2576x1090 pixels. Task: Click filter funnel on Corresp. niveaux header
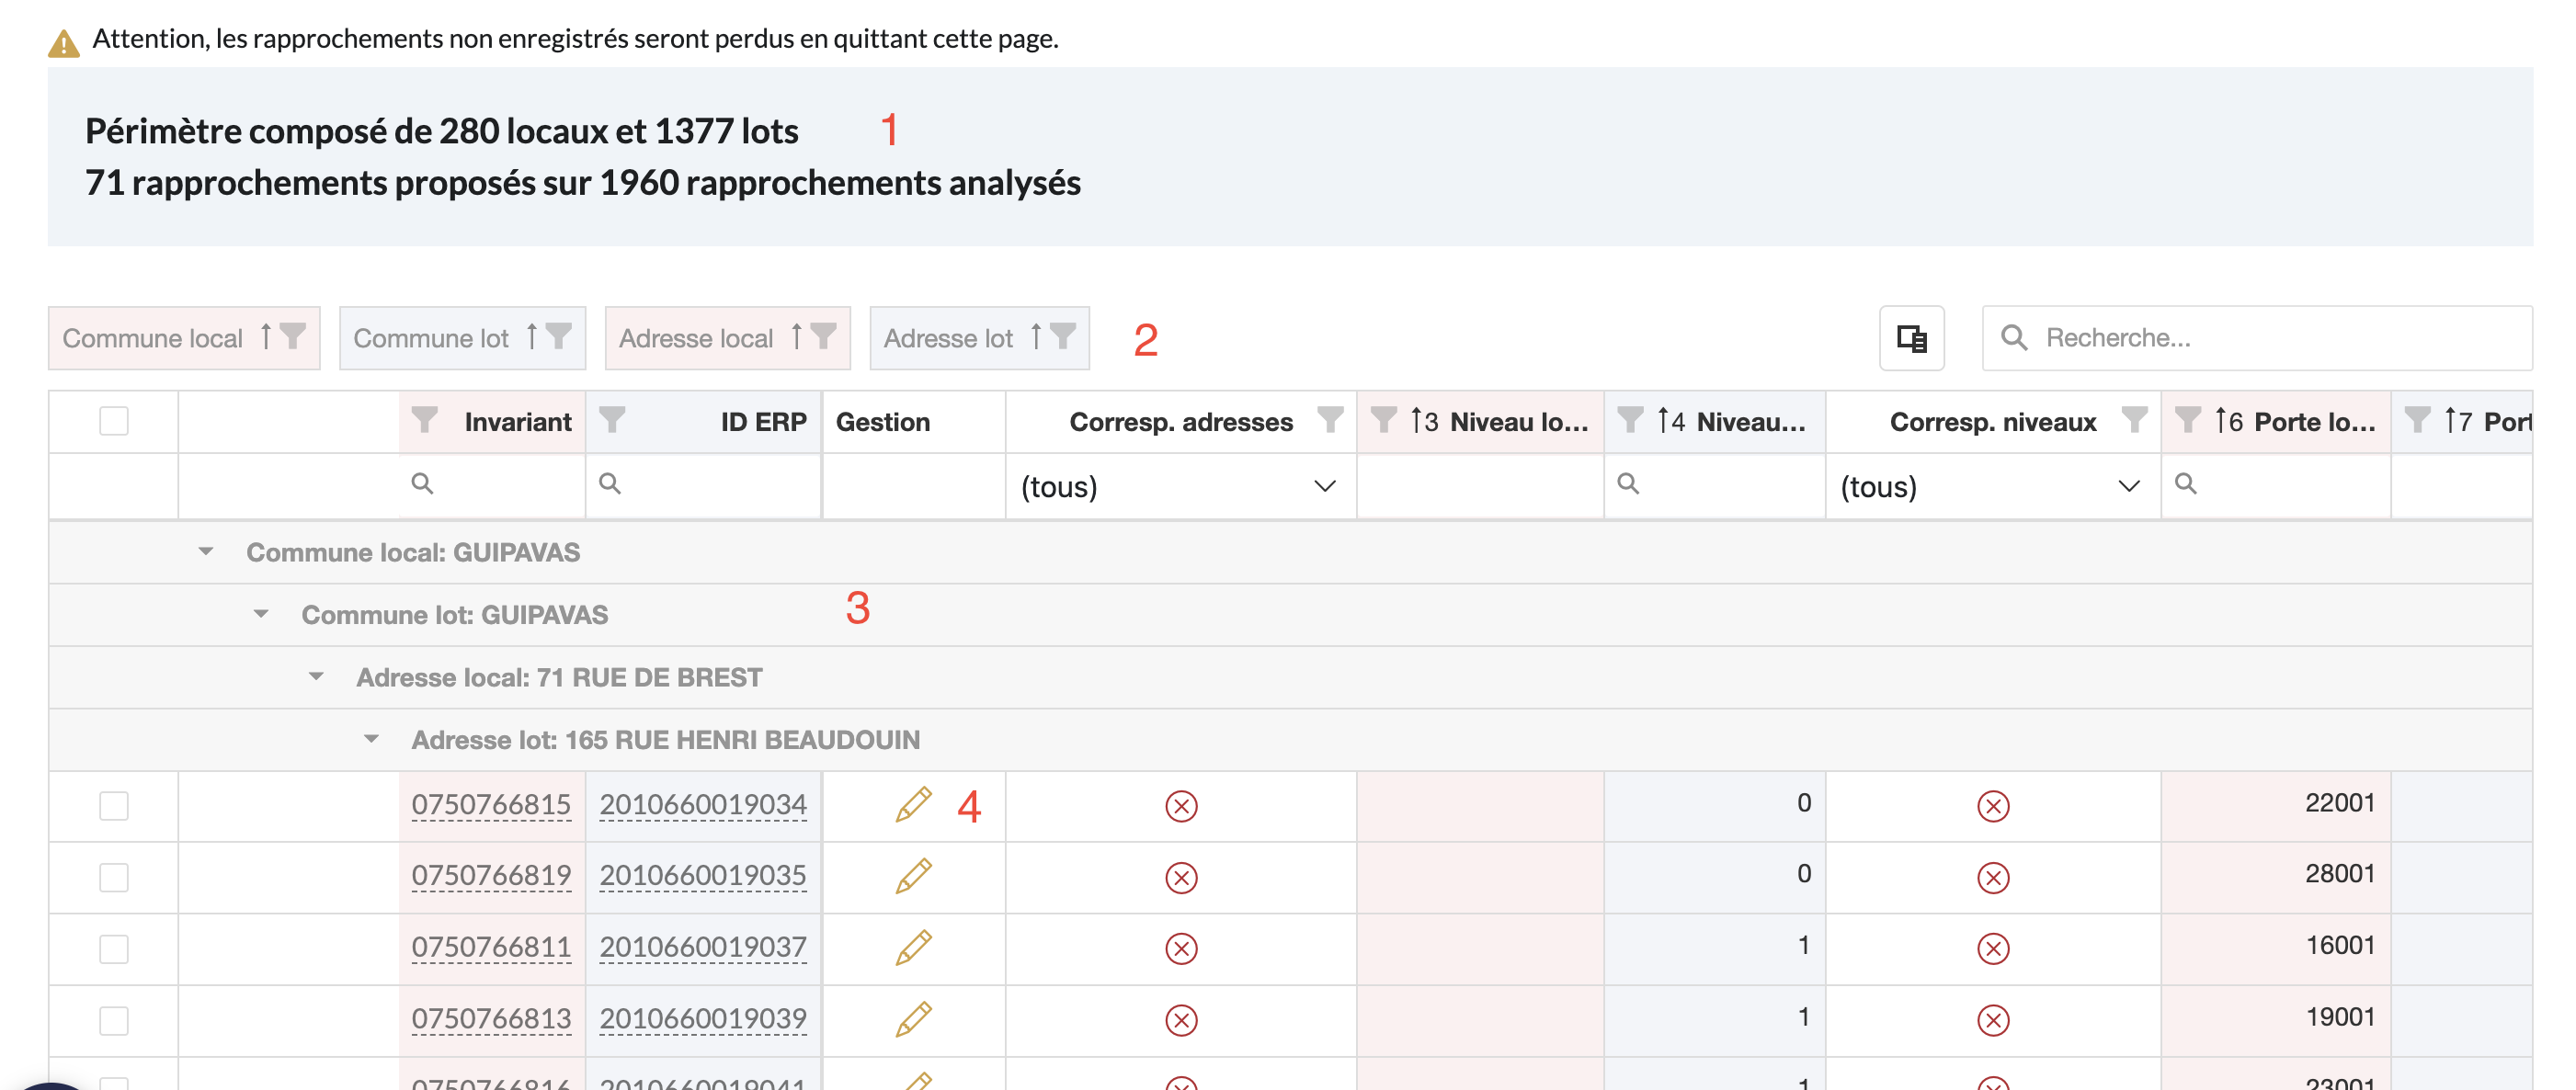[2133, 421]
